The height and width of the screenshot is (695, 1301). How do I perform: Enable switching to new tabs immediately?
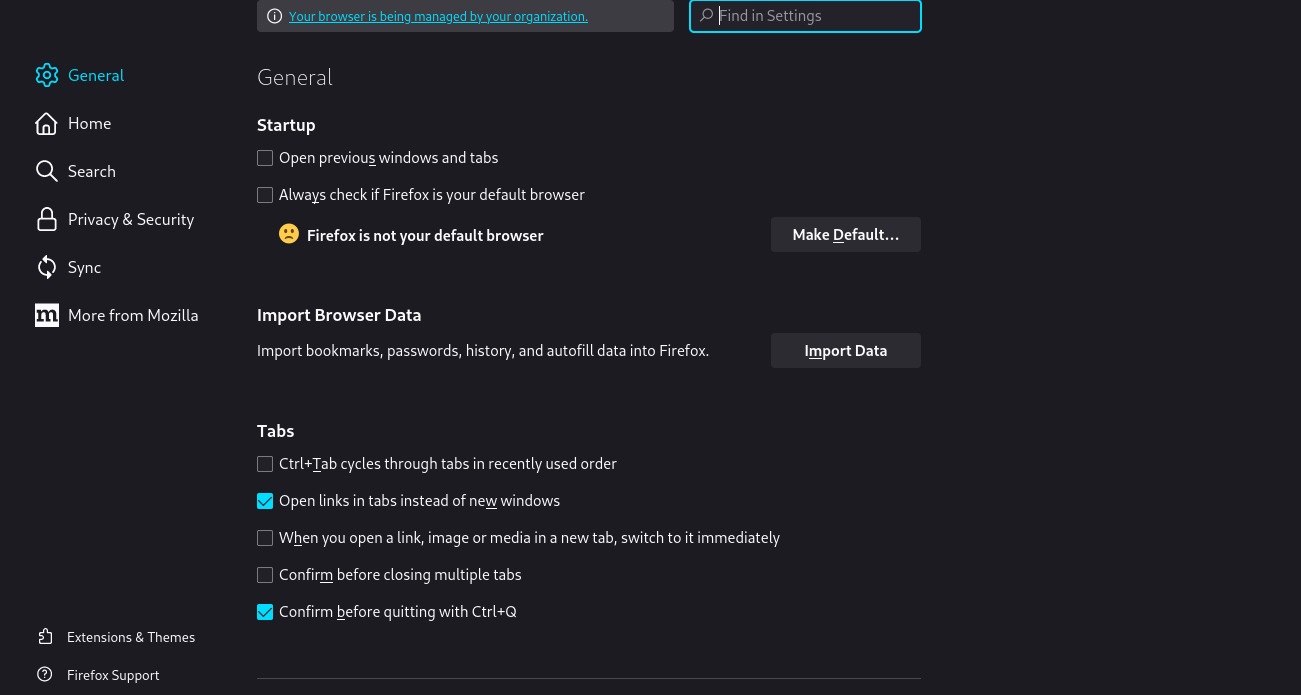(265, 538)
